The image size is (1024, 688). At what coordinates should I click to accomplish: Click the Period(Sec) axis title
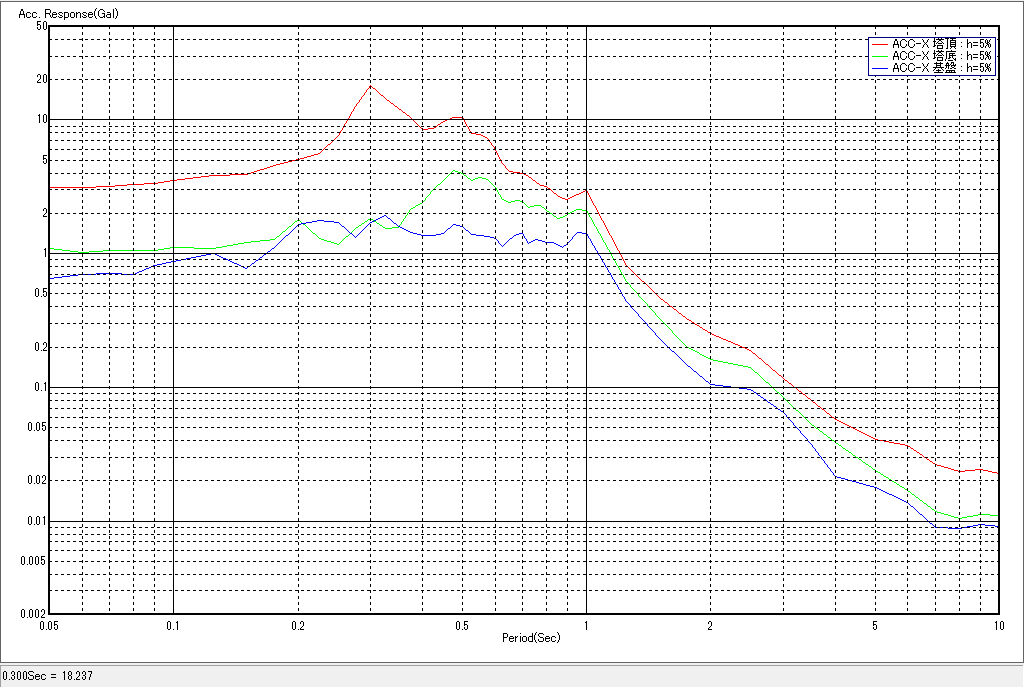tap(530, 638)
